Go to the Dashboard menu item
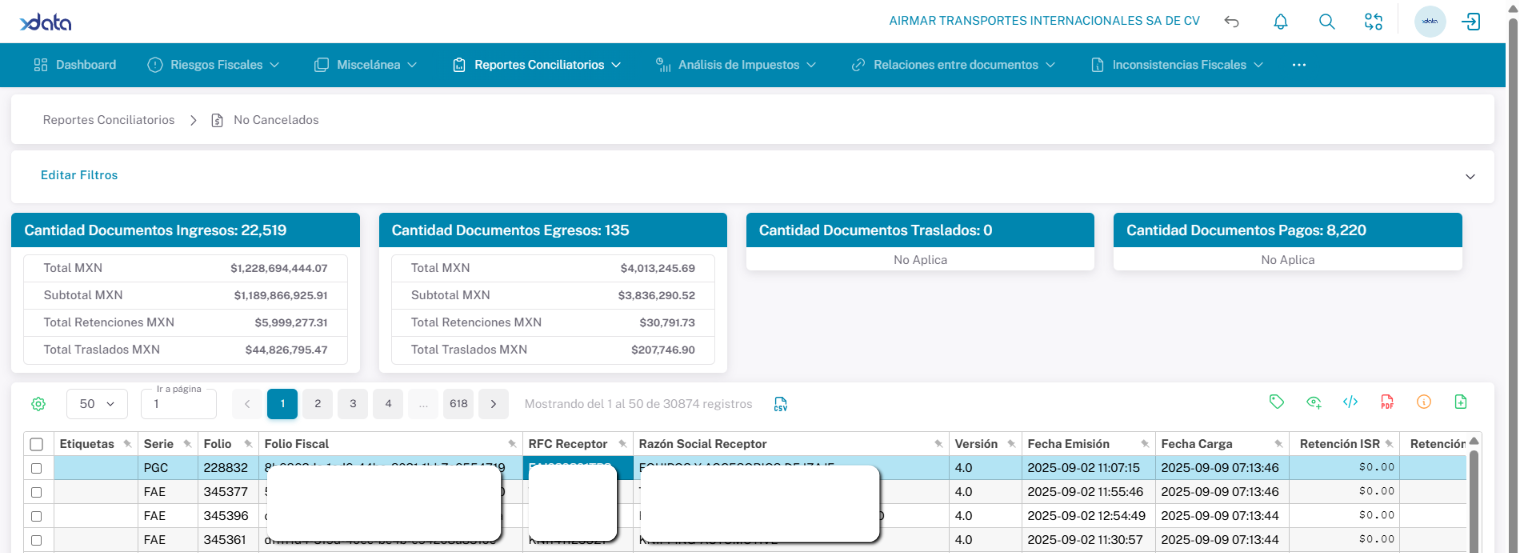Image resolution: width=1519 pixels, height=553 pixels. 75,65
